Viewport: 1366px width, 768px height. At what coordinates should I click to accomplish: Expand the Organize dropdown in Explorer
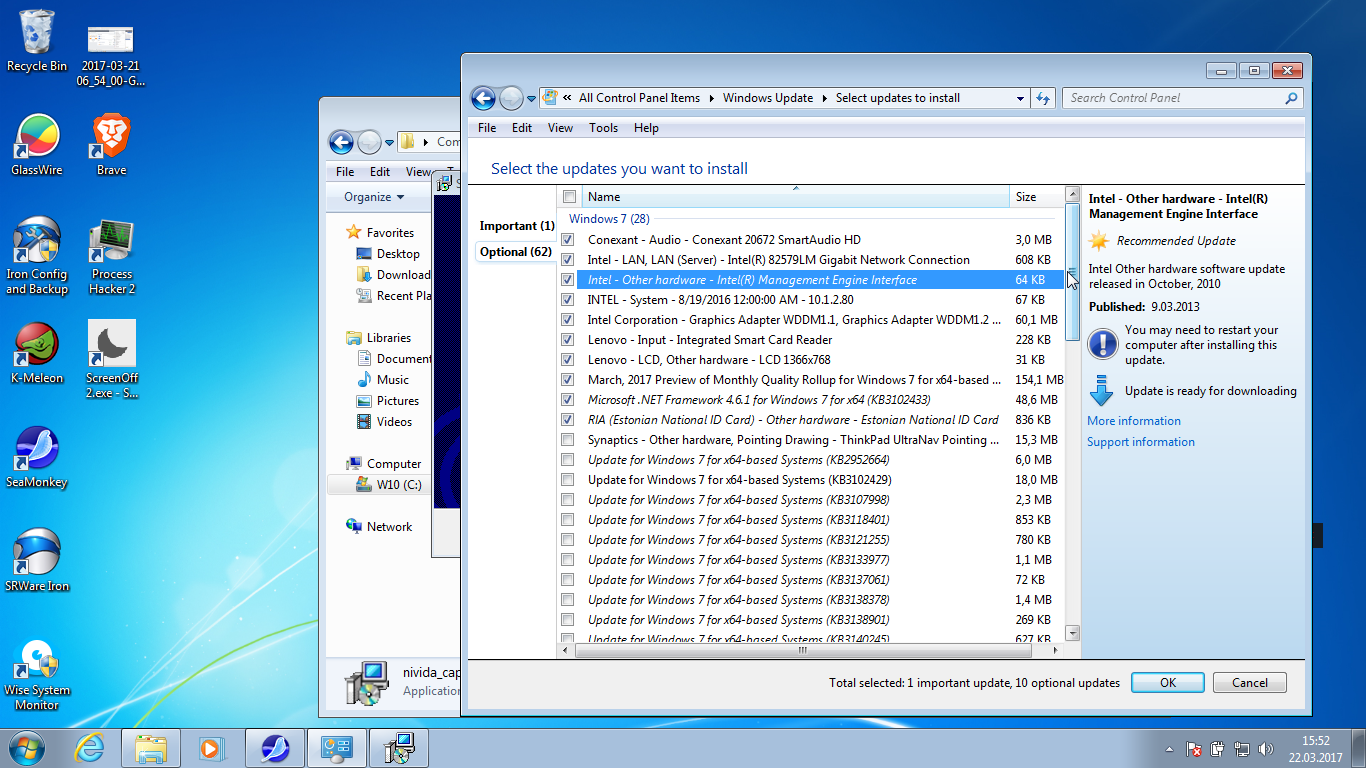pos(374,197)
